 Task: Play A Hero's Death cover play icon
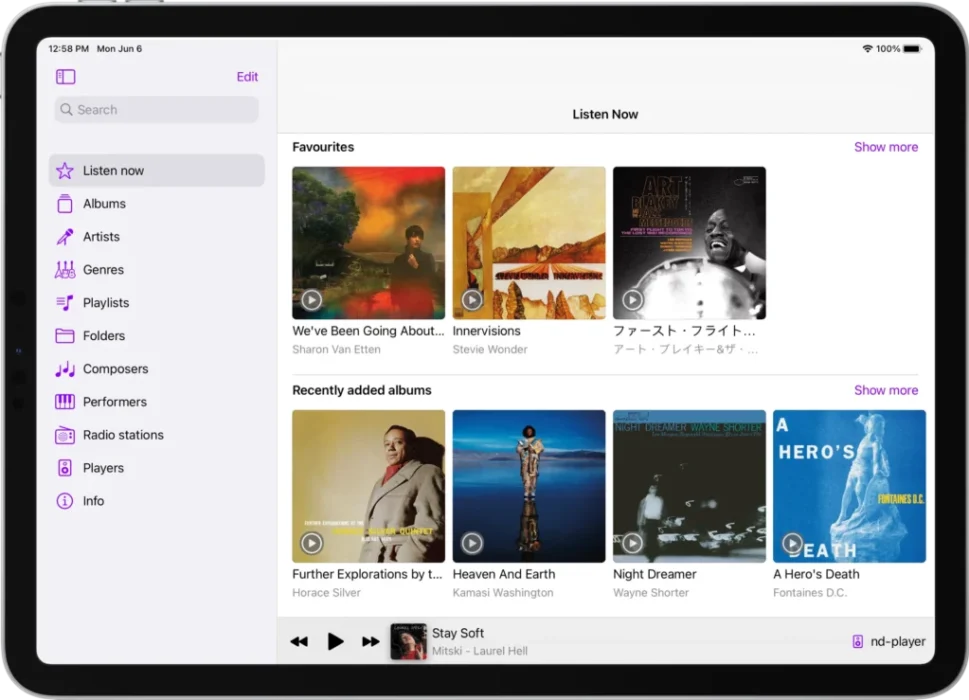(792, 543)
